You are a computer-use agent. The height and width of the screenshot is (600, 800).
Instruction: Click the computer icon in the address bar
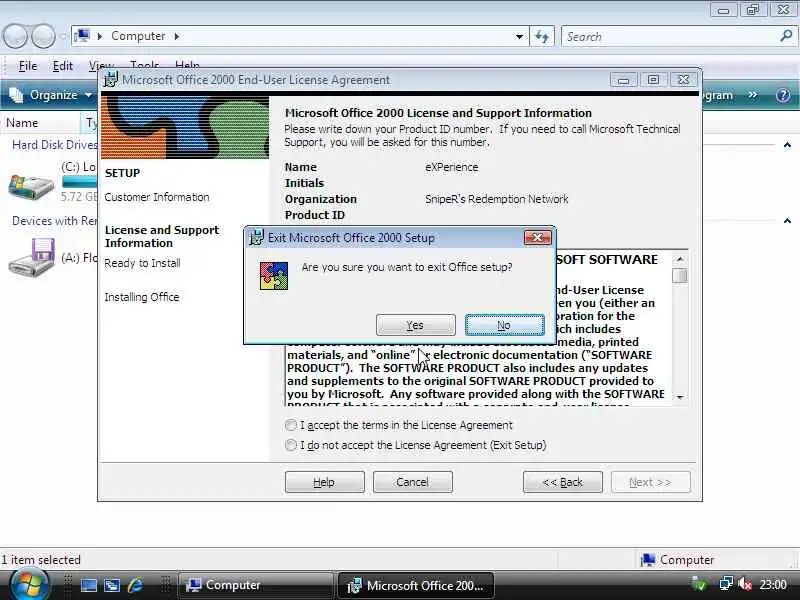(82, 36)
